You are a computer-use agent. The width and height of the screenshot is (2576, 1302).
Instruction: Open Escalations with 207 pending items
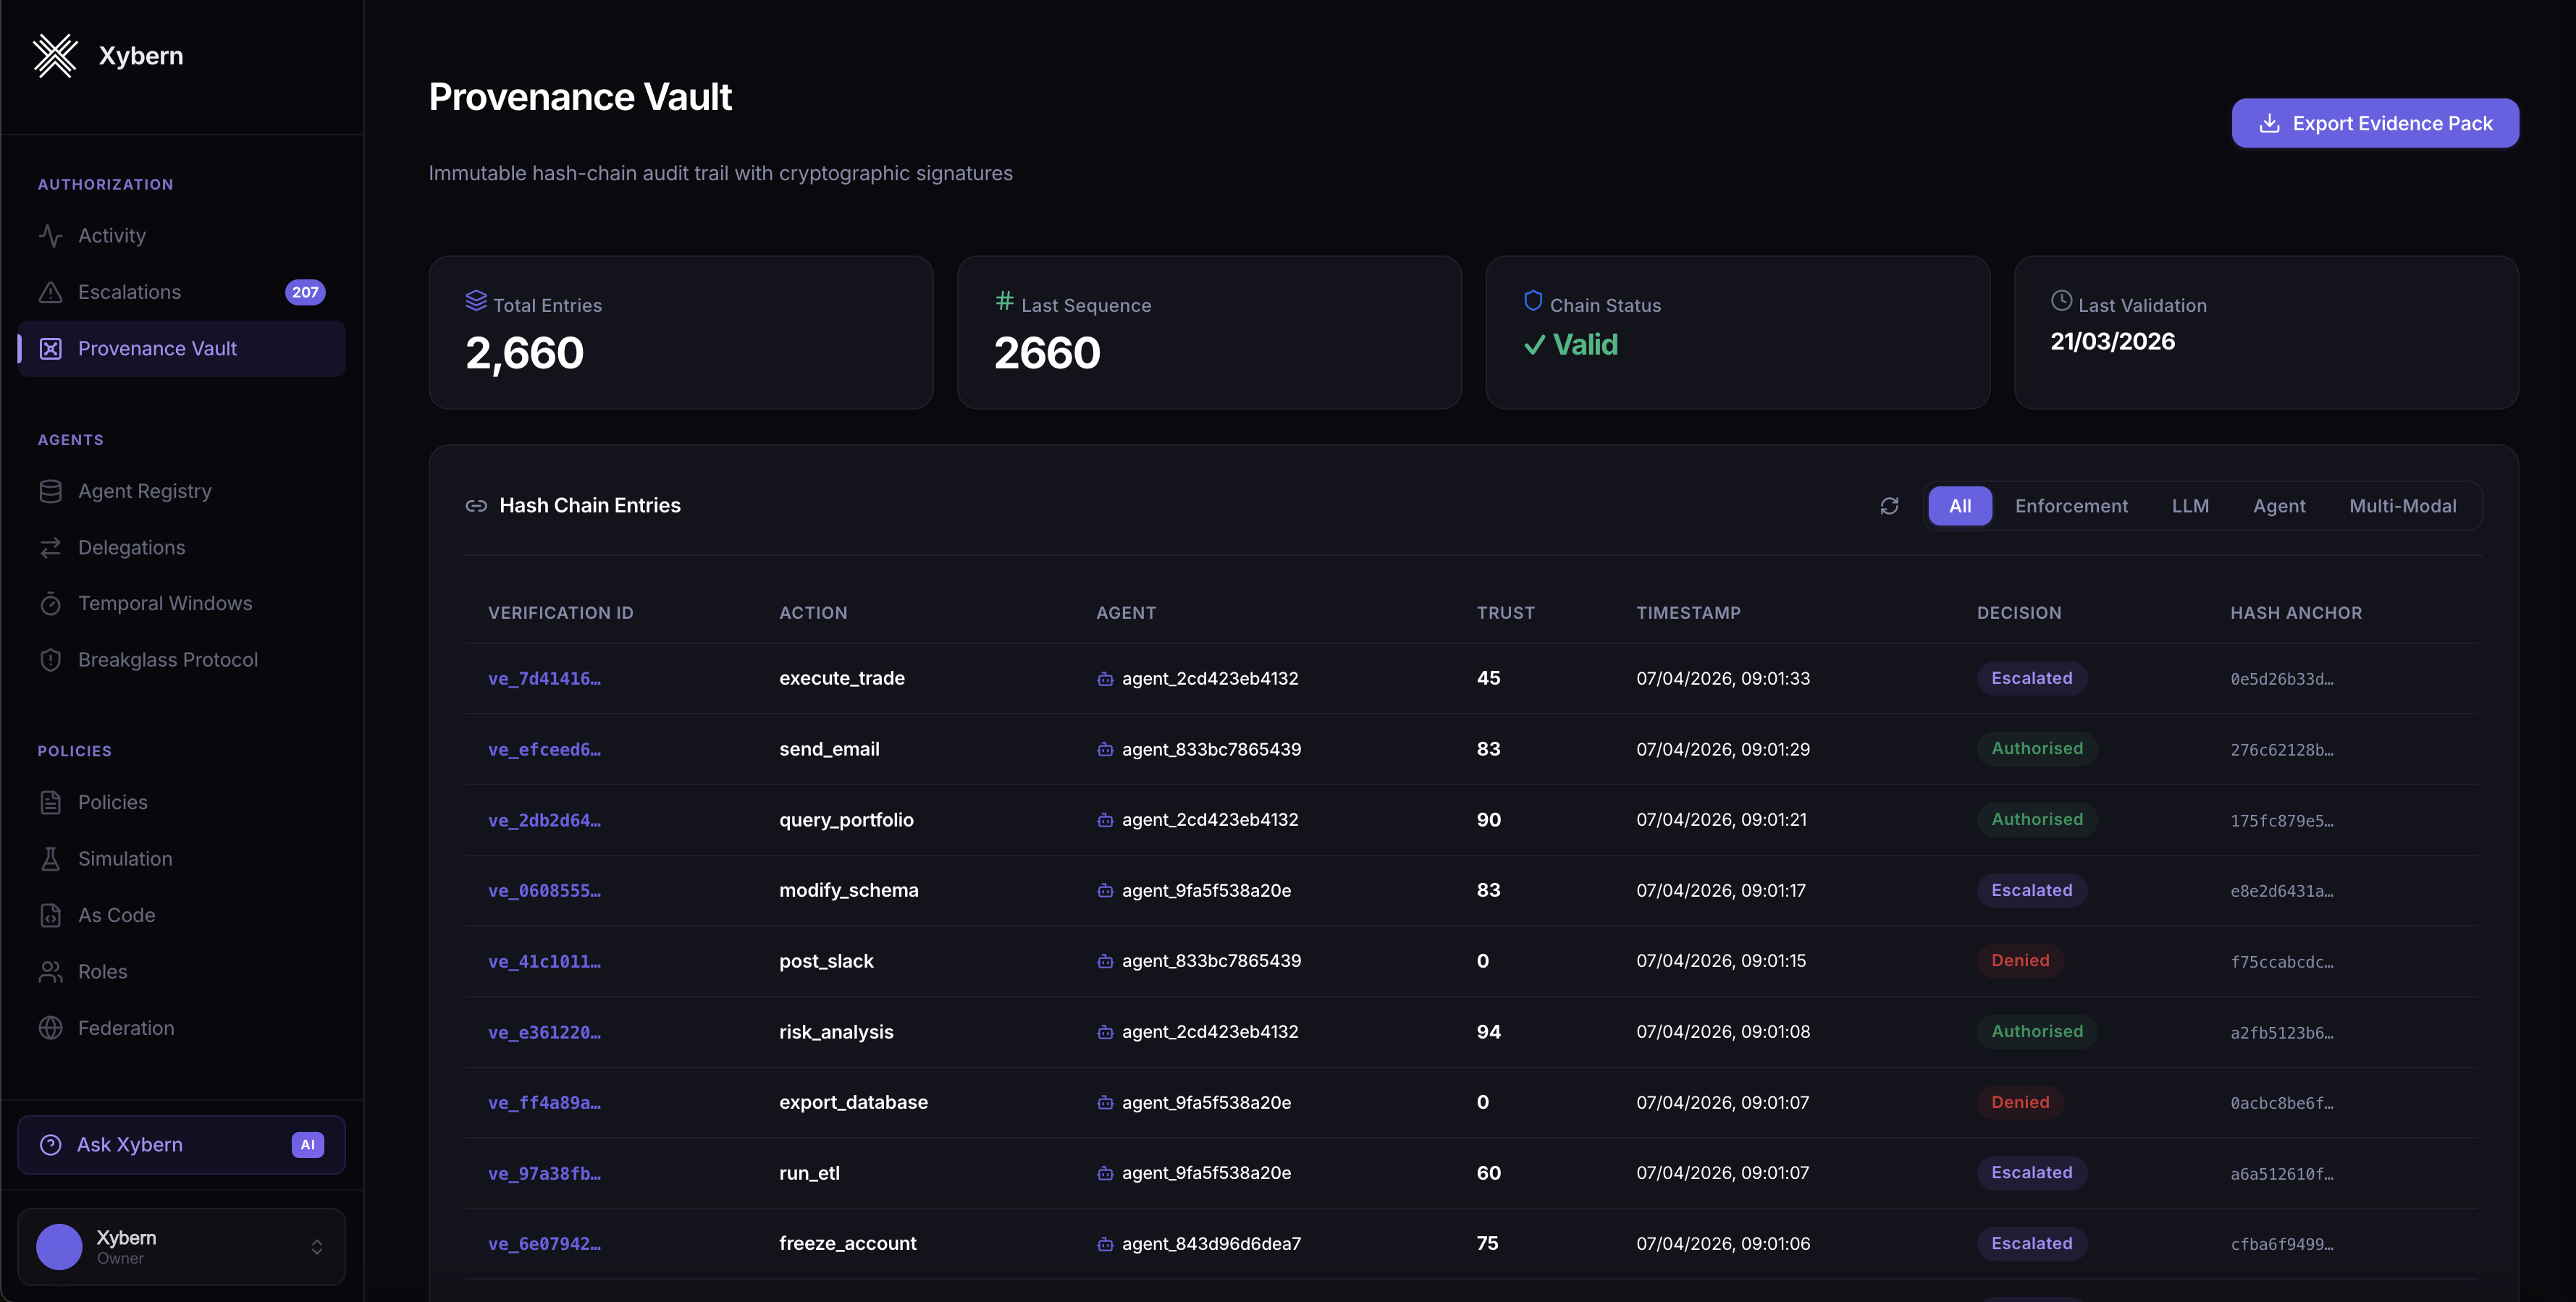click(129, 292)
